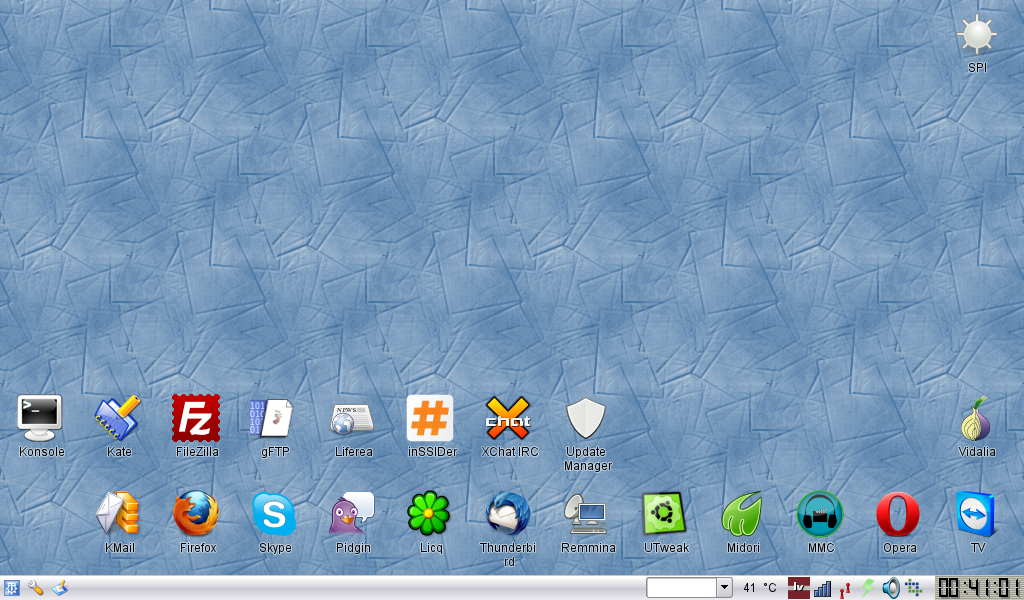Image resolution: width=1024 pixels, height=600 pixels.
Task: Open the Firefox browser icon
Action: [196, 514]
